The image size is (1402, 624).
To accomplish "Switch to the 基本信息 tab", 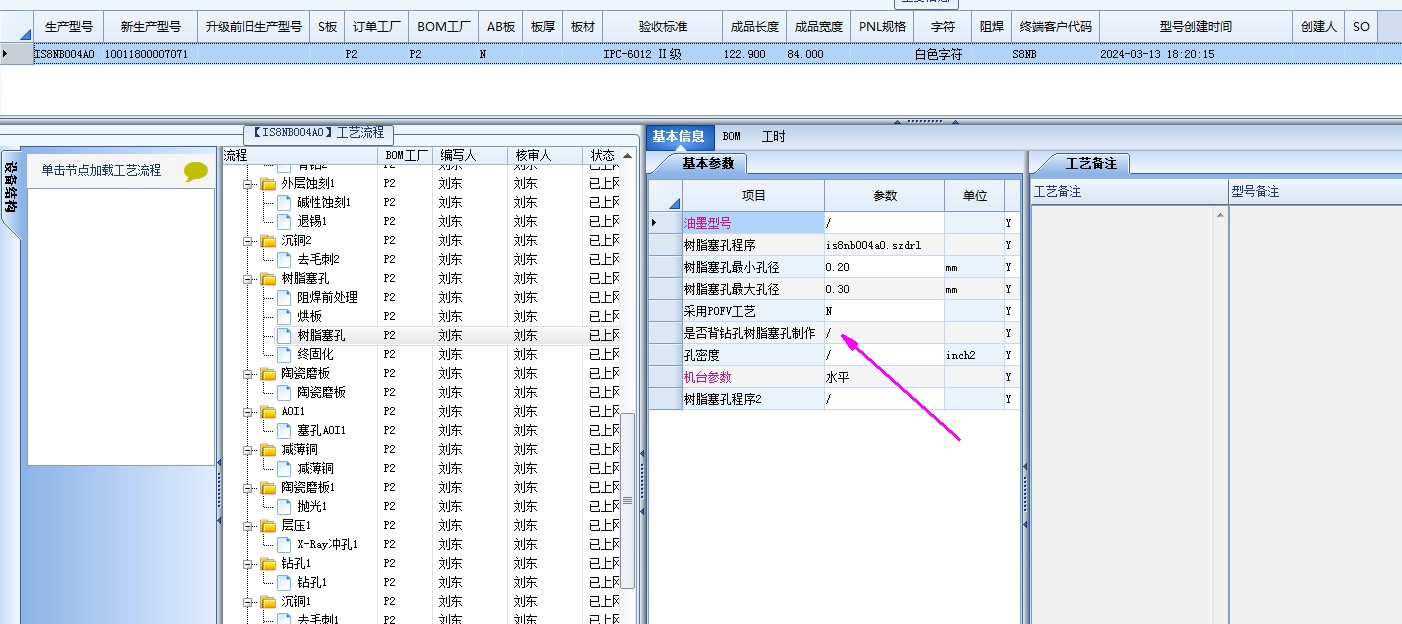I will pos(678,137).
